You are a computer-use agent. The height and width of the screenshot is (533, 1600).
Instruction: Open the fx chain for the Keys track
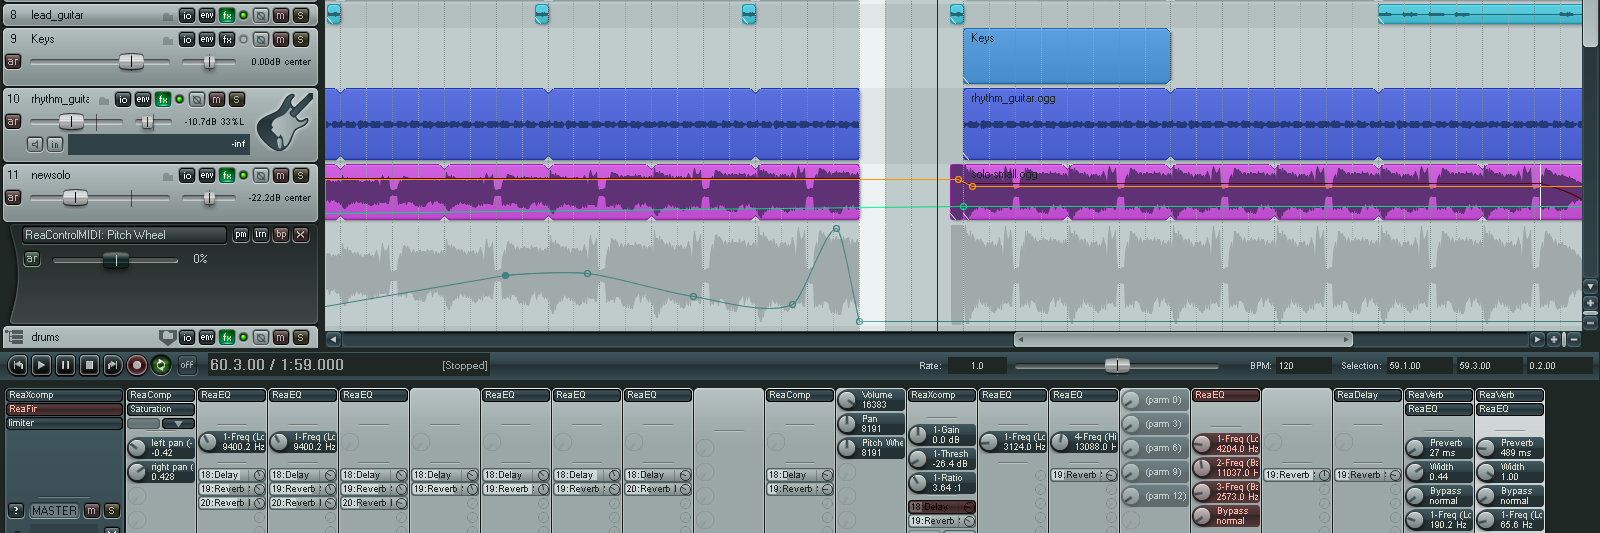click(x=227, y=39)
